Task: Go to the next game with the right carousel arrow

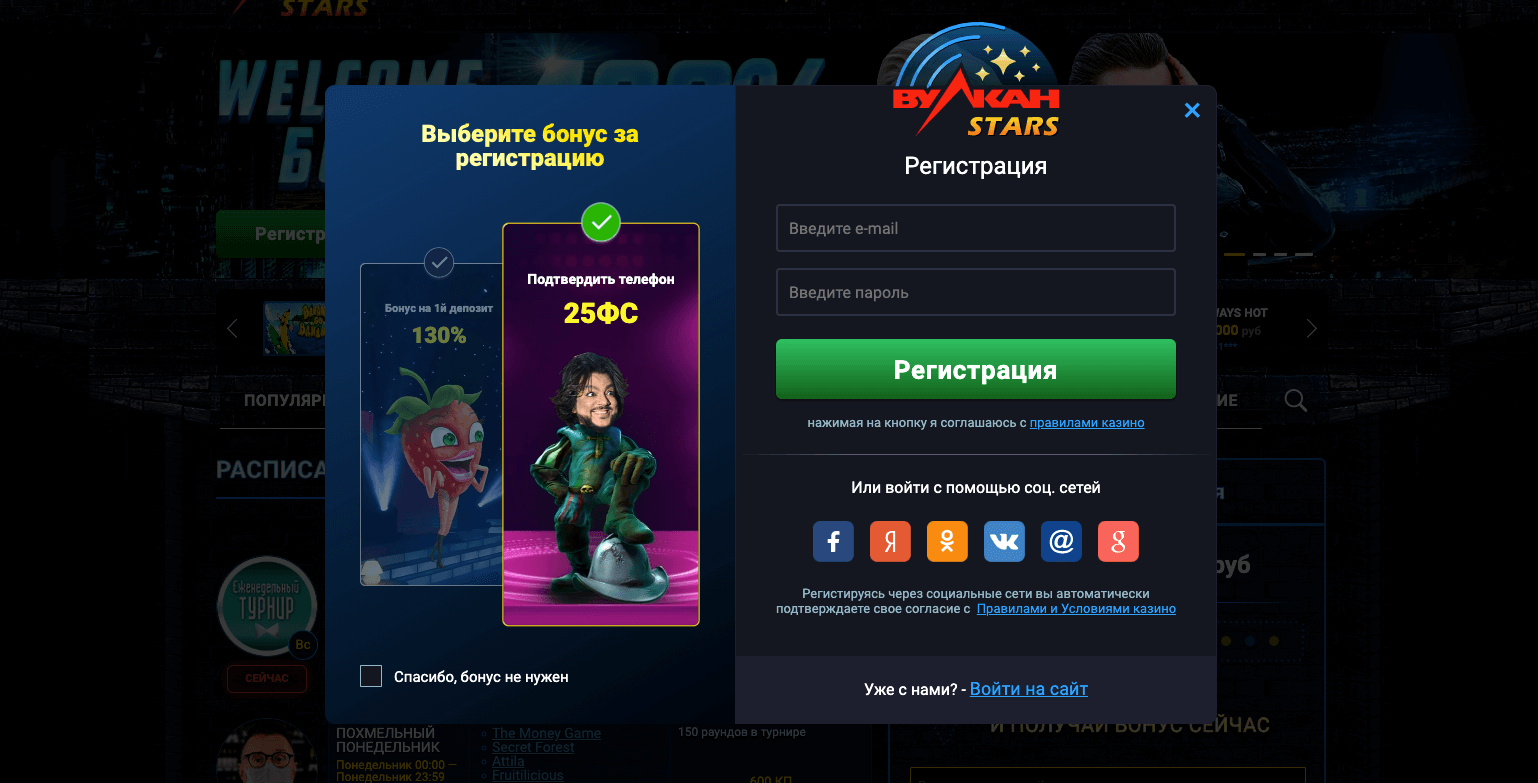Action: click(1312, 328)
